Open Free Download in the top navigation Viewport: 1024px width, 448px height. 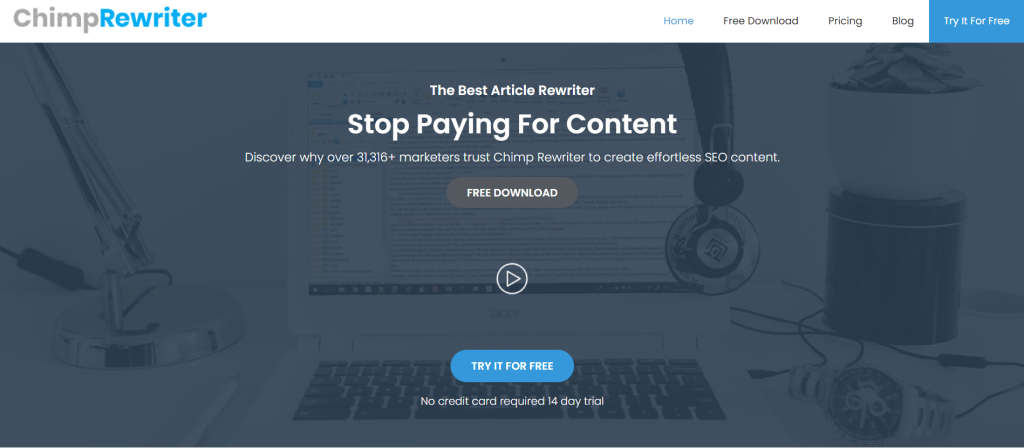click(761, 21)
